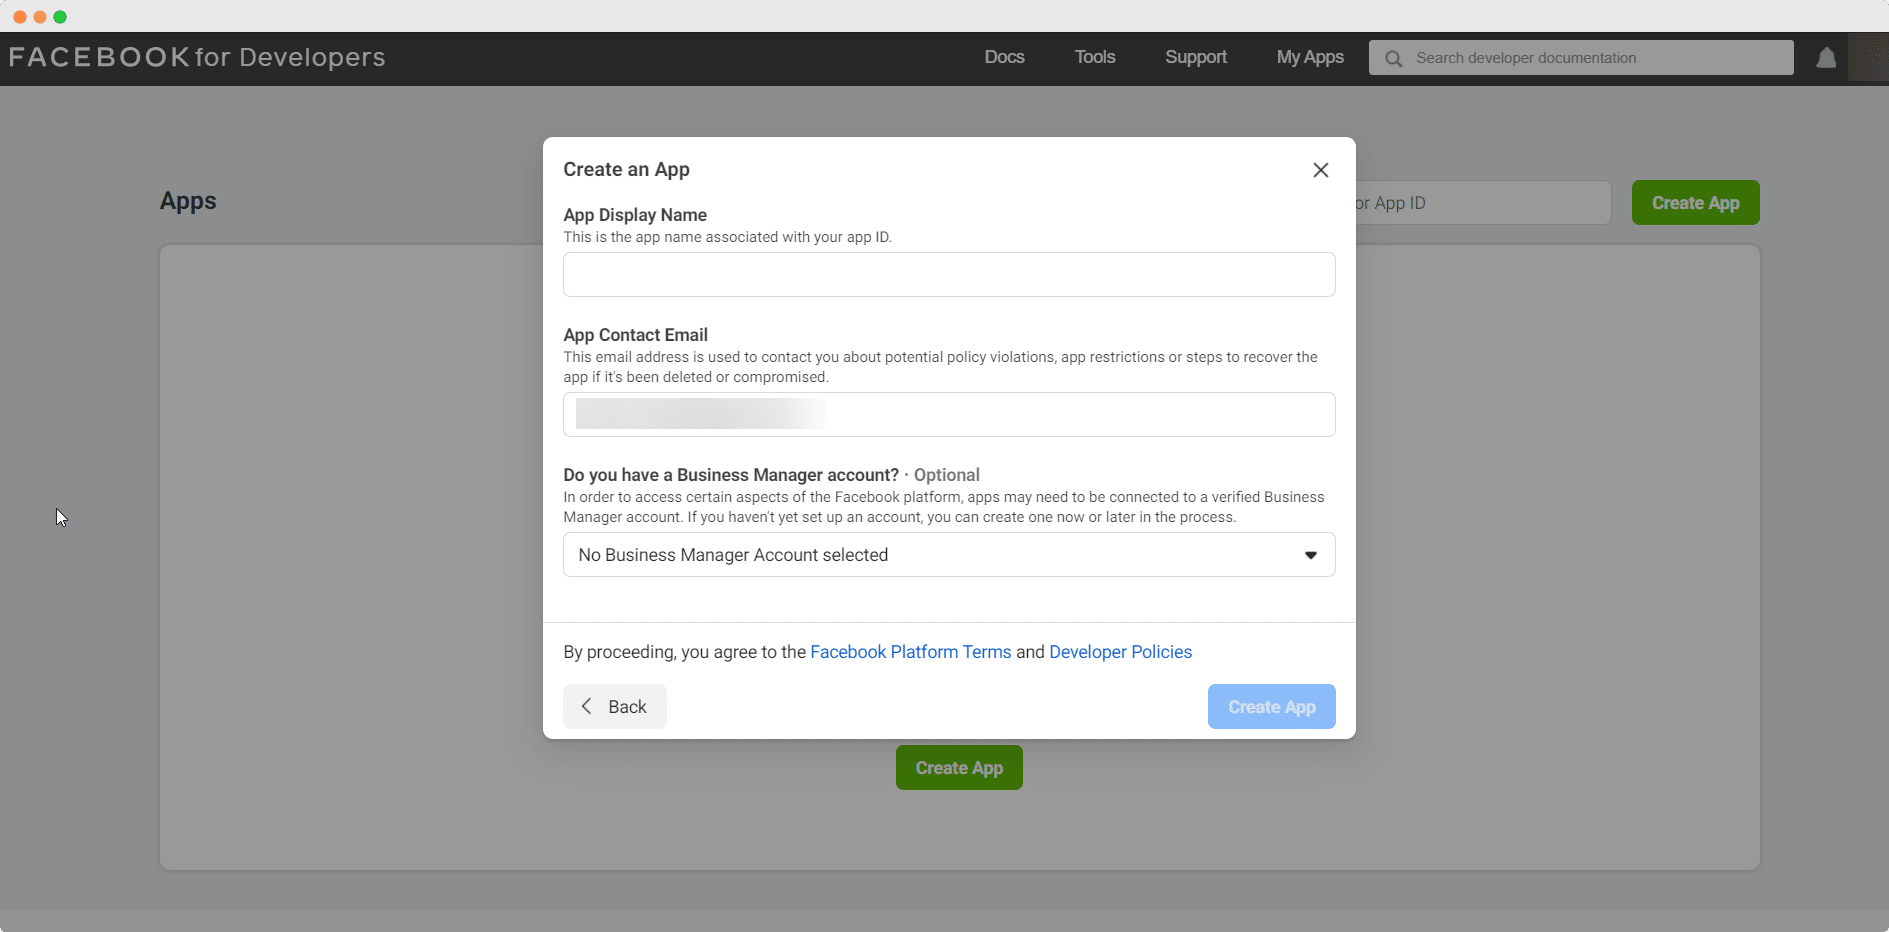Click the Facebook for Developers logo
The height and width of the screenshot is (932, 1889).
pos(197,57)
